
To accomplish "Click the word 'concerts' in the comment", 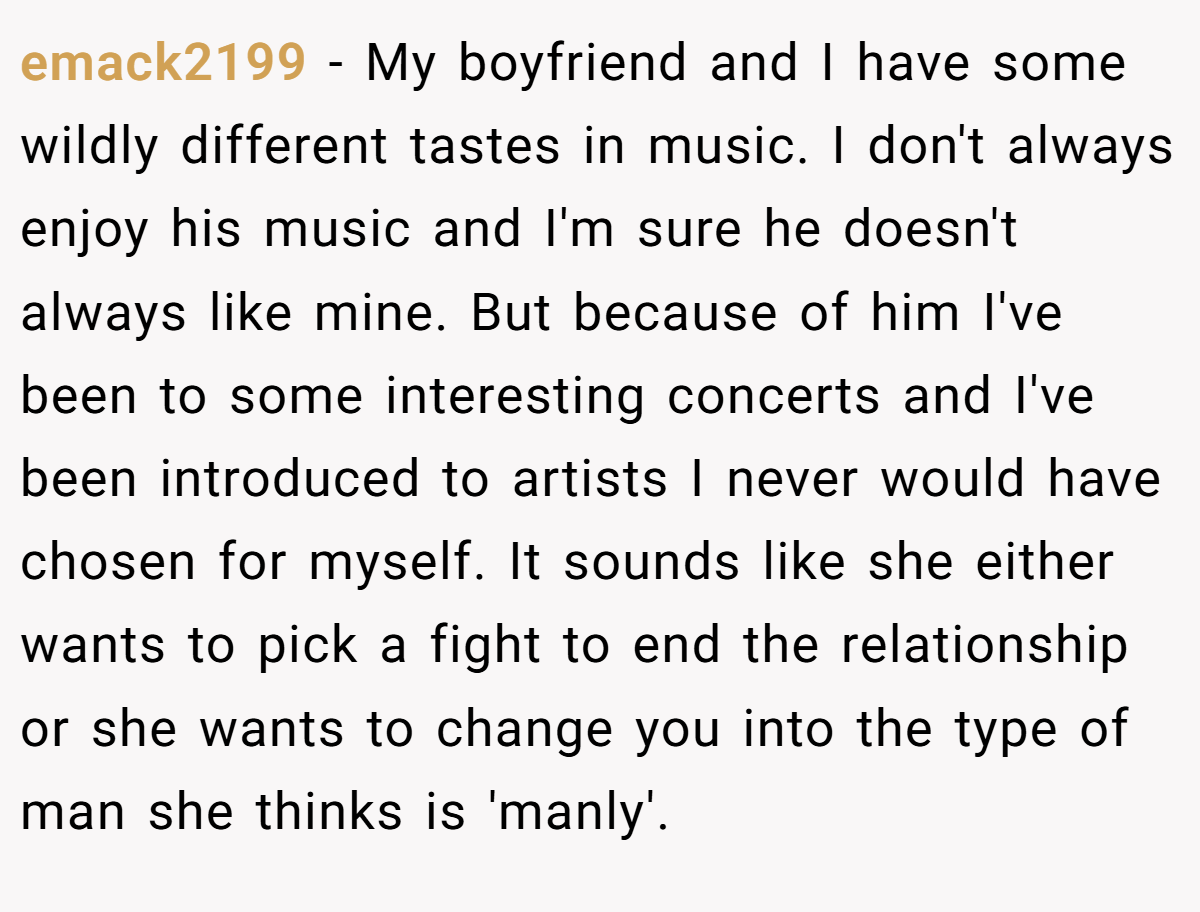I will click(774, 397).
